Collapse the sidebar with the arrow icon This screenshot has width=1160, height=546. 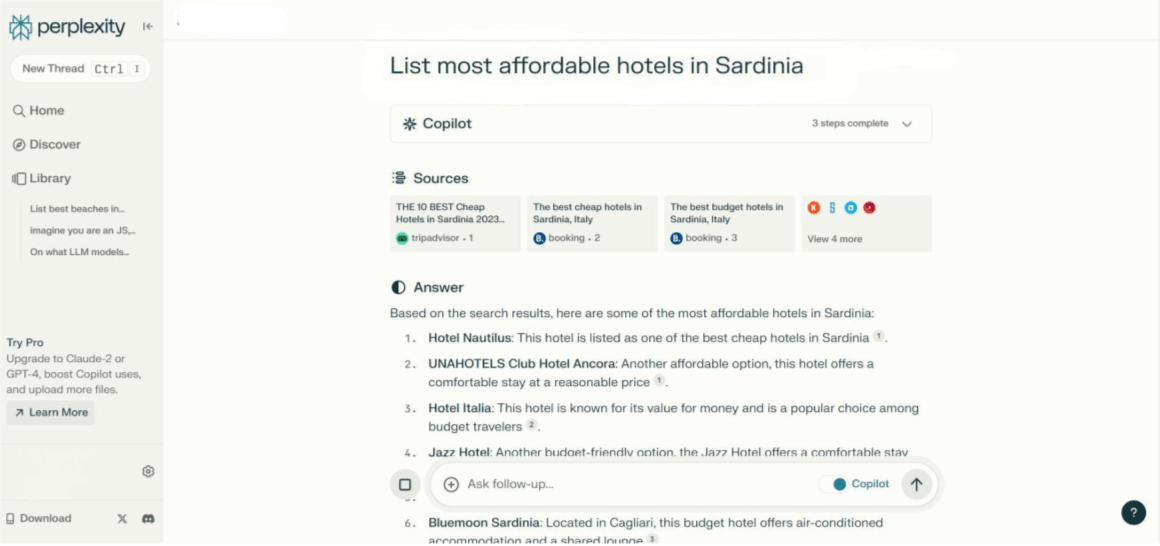click(148, 27)
